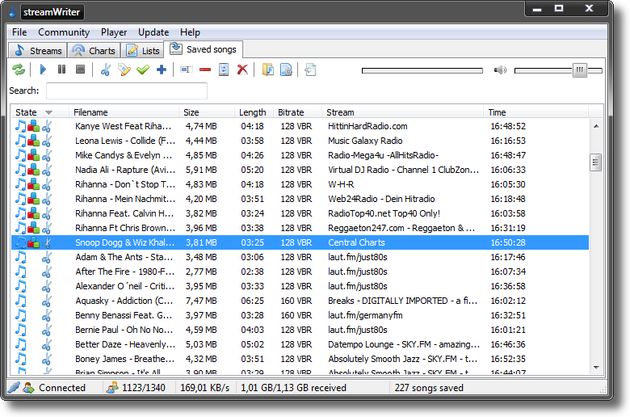Click the speaker mute icon
This screenshot has height=417, width=630.
coord(500,70)
